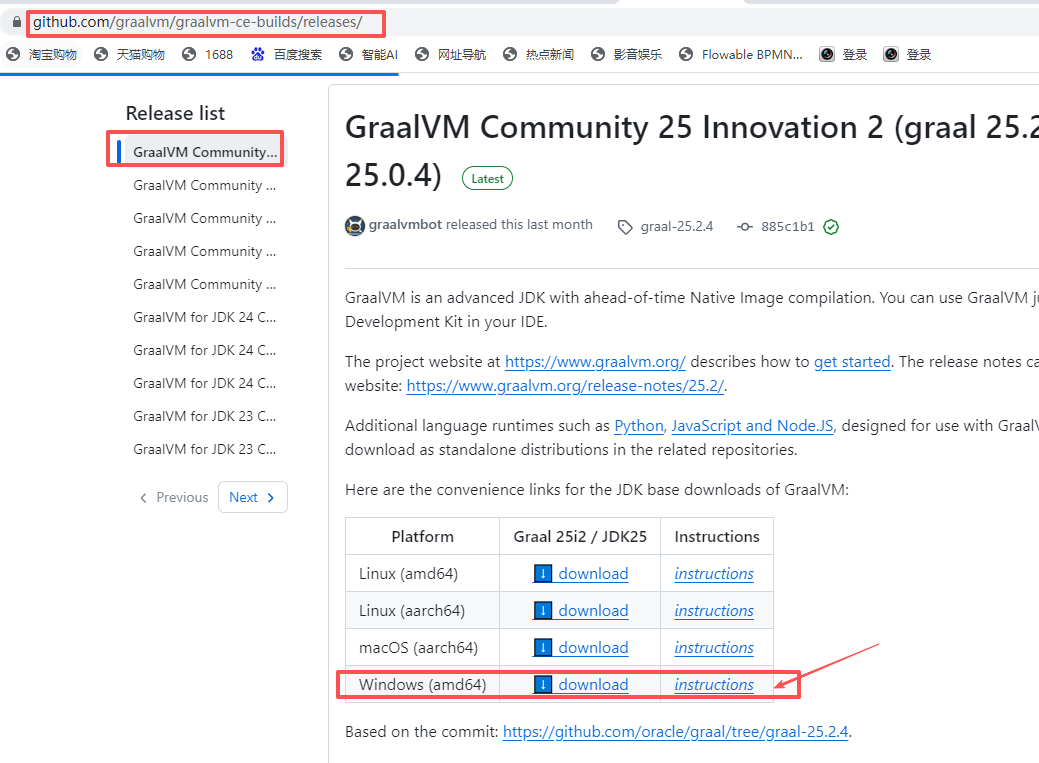Screen dimensions: 1039x763
Task: Open commit 885c1b1
Action: [x=787, y=227]
